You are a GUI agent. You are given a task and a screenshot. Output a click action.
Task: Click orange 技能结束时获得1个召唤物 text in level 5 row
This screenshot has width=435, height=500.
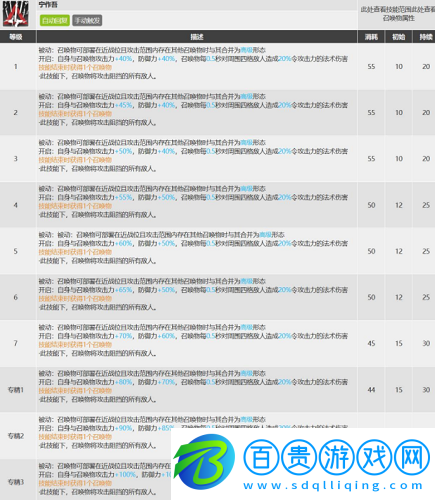[x=75, y=252]
